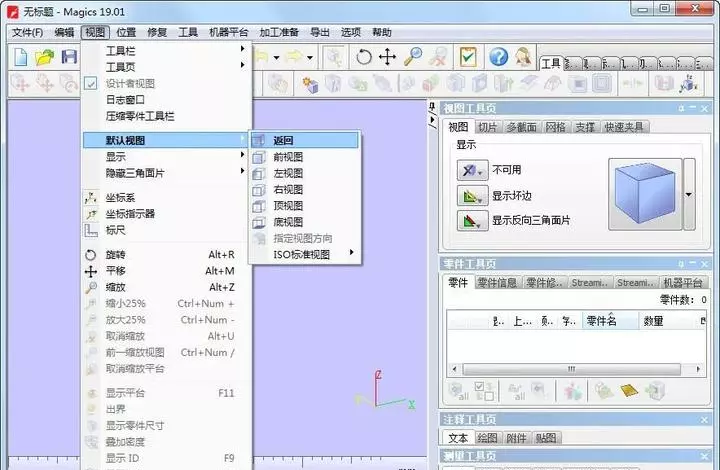The width and height of the screenshot is (720, 470).
Task: Open the 修复 menu in menu bar
Action: 157,32
